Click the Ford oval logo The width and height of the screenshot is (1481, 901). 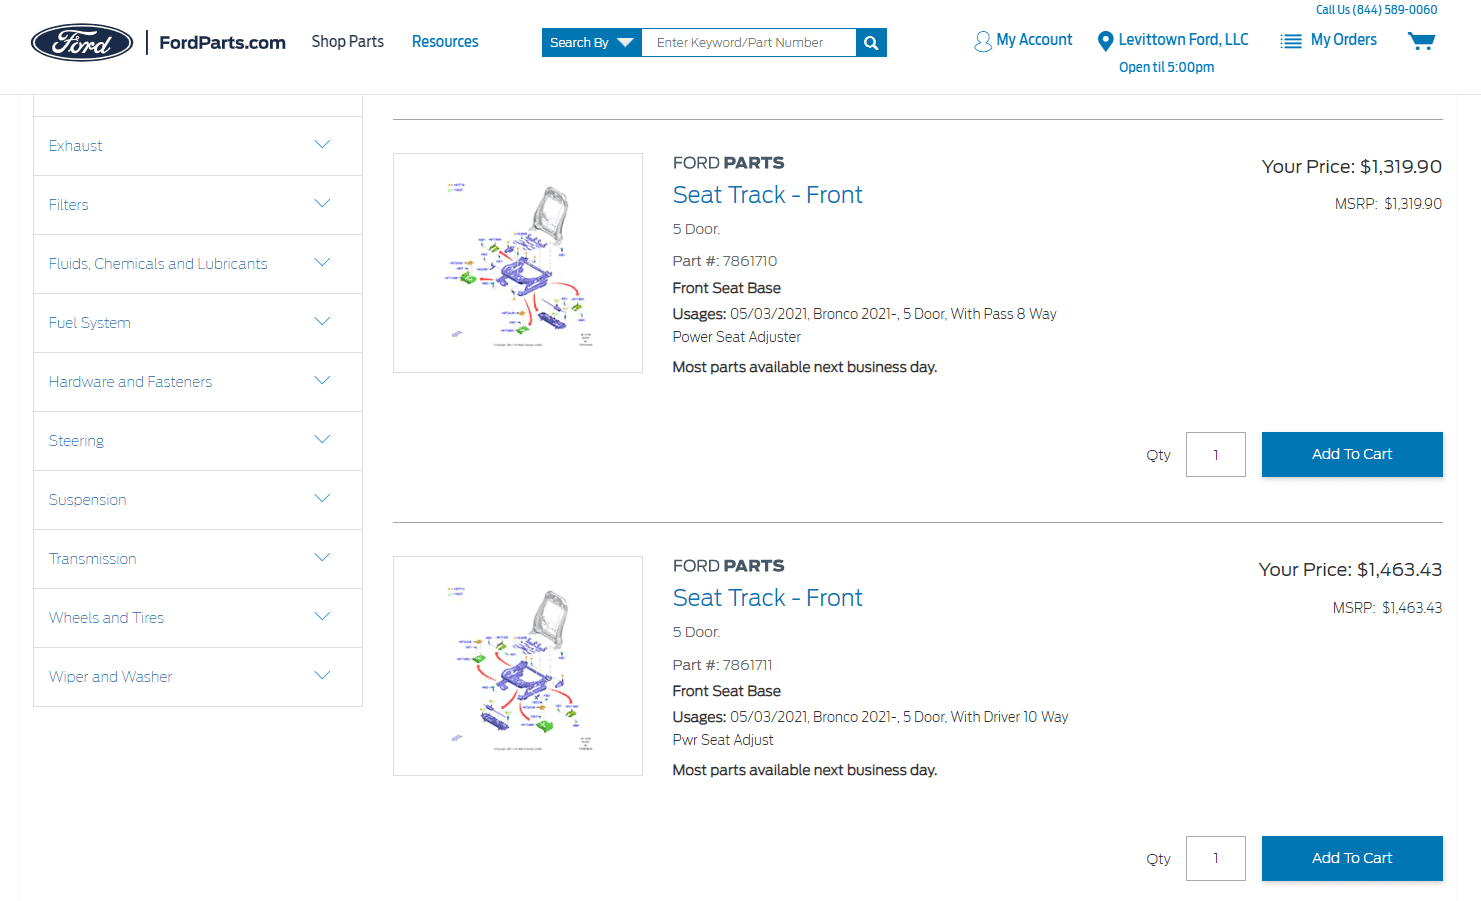82,42
